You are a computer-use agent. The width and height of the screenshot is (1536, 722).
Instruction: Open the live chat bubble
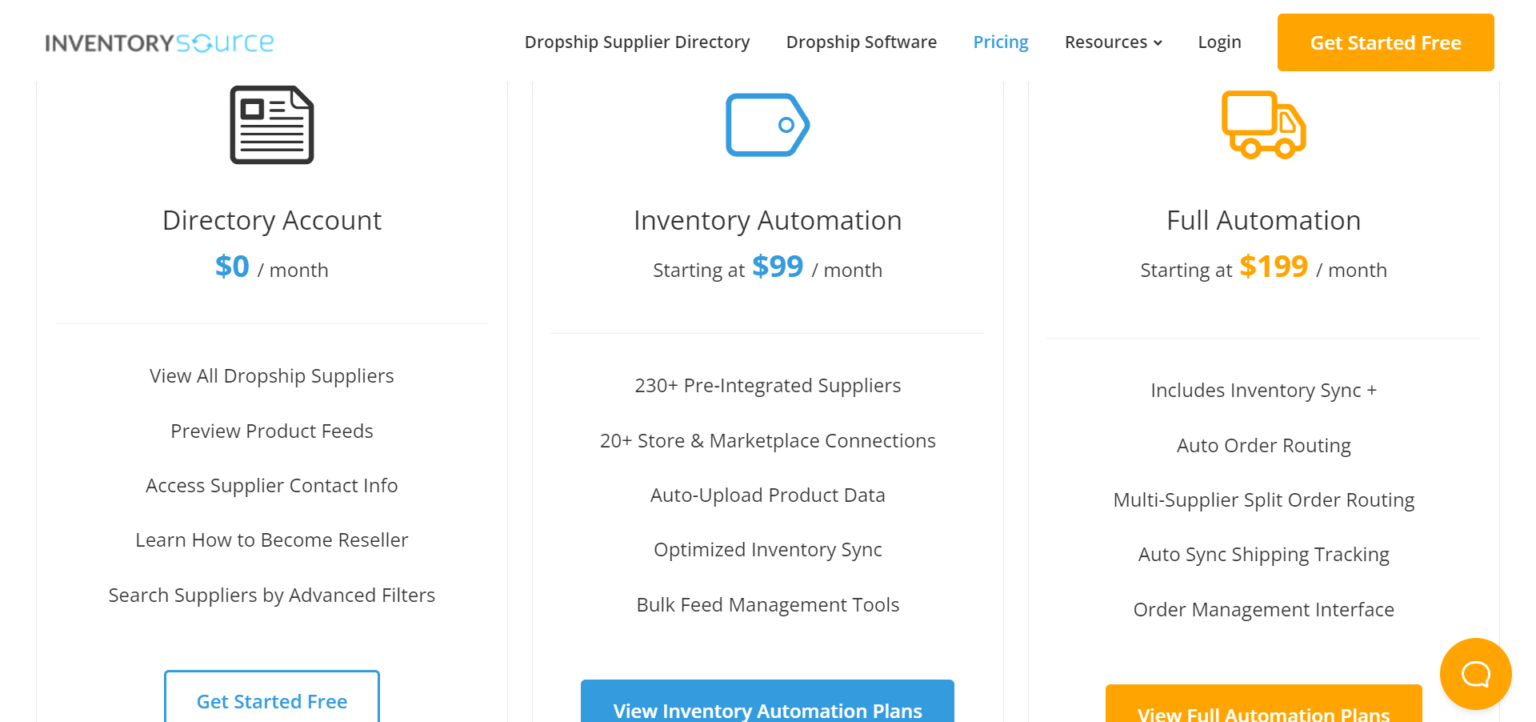1475,673
